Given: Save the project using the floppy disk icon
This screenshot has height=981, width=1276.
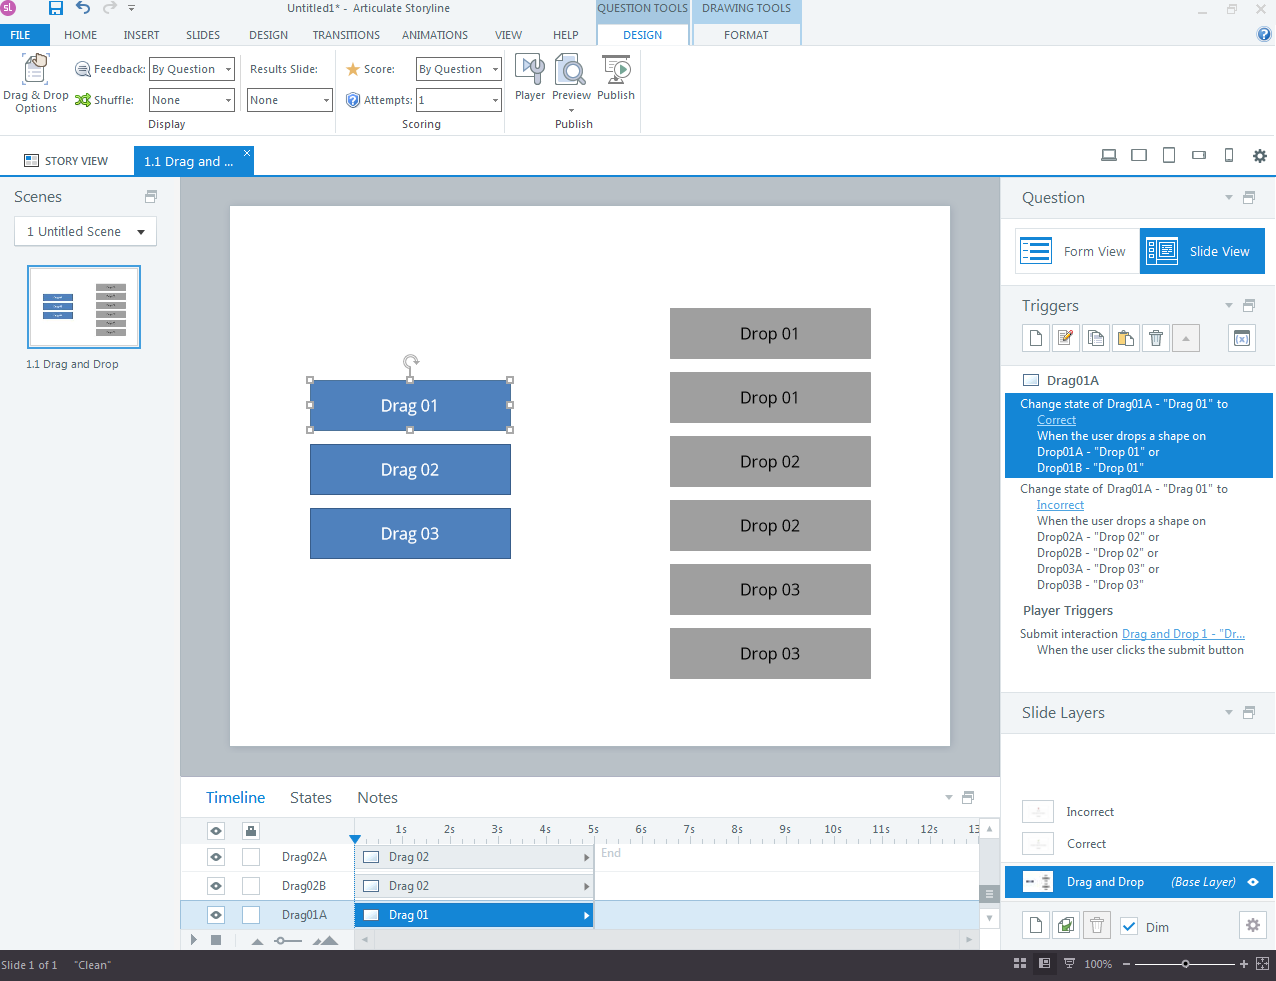Looking at the screenshot, I should (56, 9).
